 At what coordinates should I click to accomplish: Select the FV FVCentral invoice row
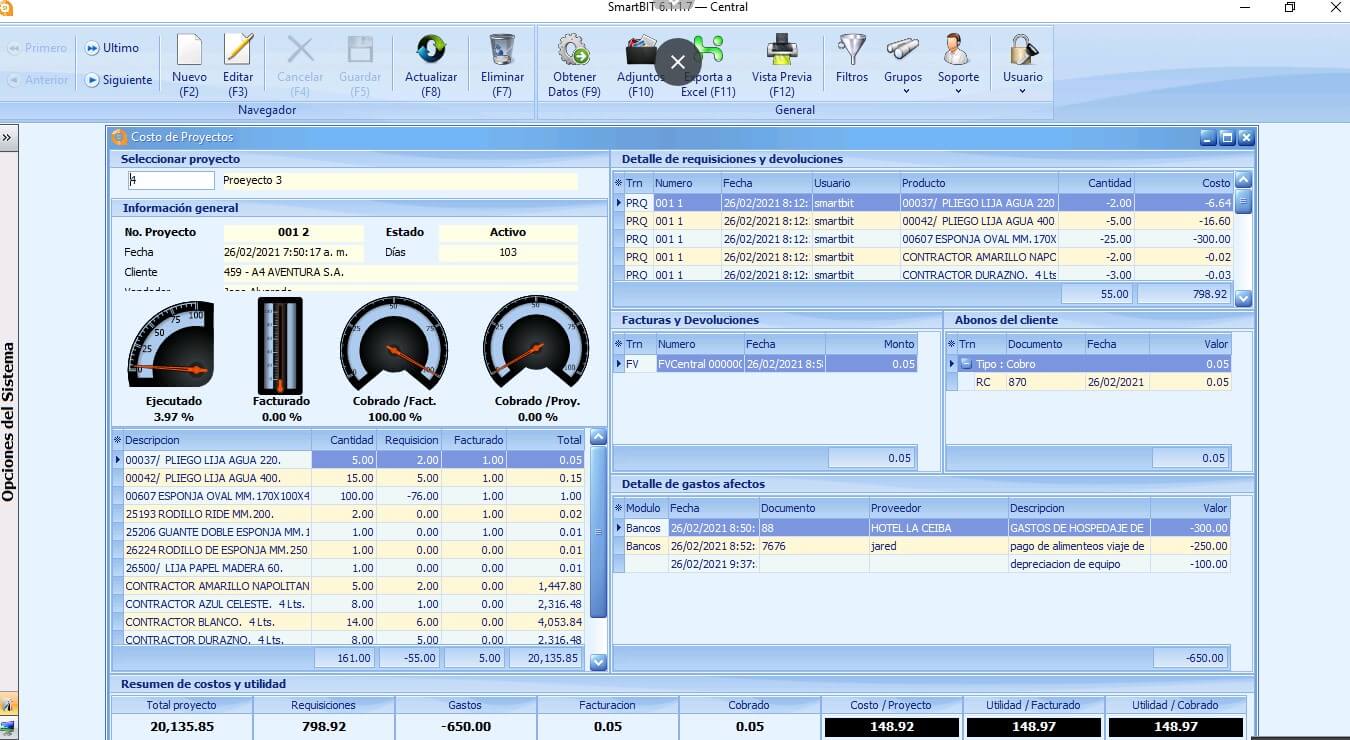coord(765,364)
